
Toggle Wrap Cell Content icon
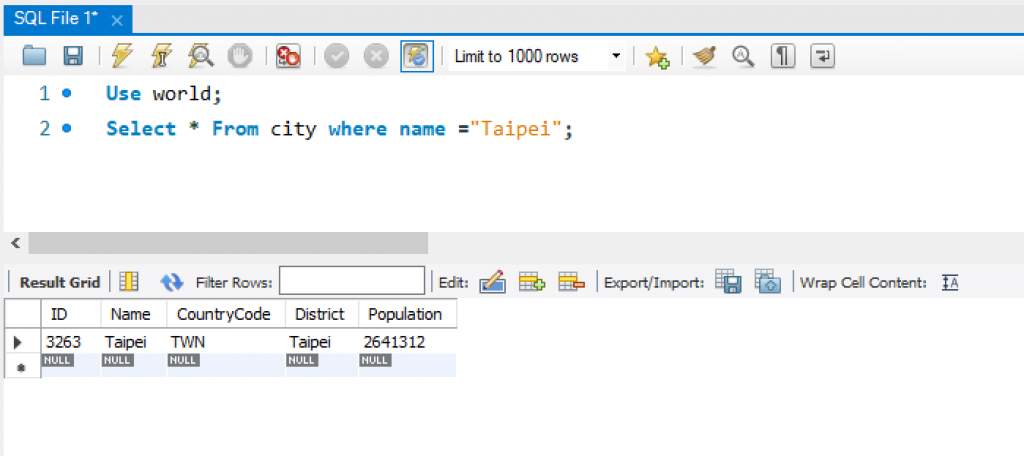[950, 282]
